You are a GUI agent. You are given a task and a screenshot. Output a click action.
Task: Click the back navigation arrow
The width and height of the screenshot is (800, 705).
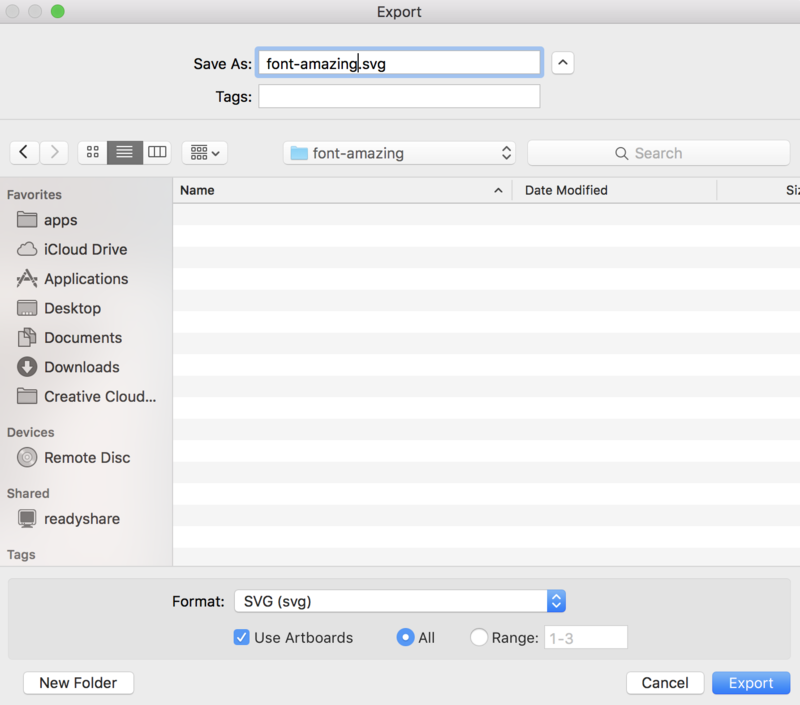pos(24,152)
